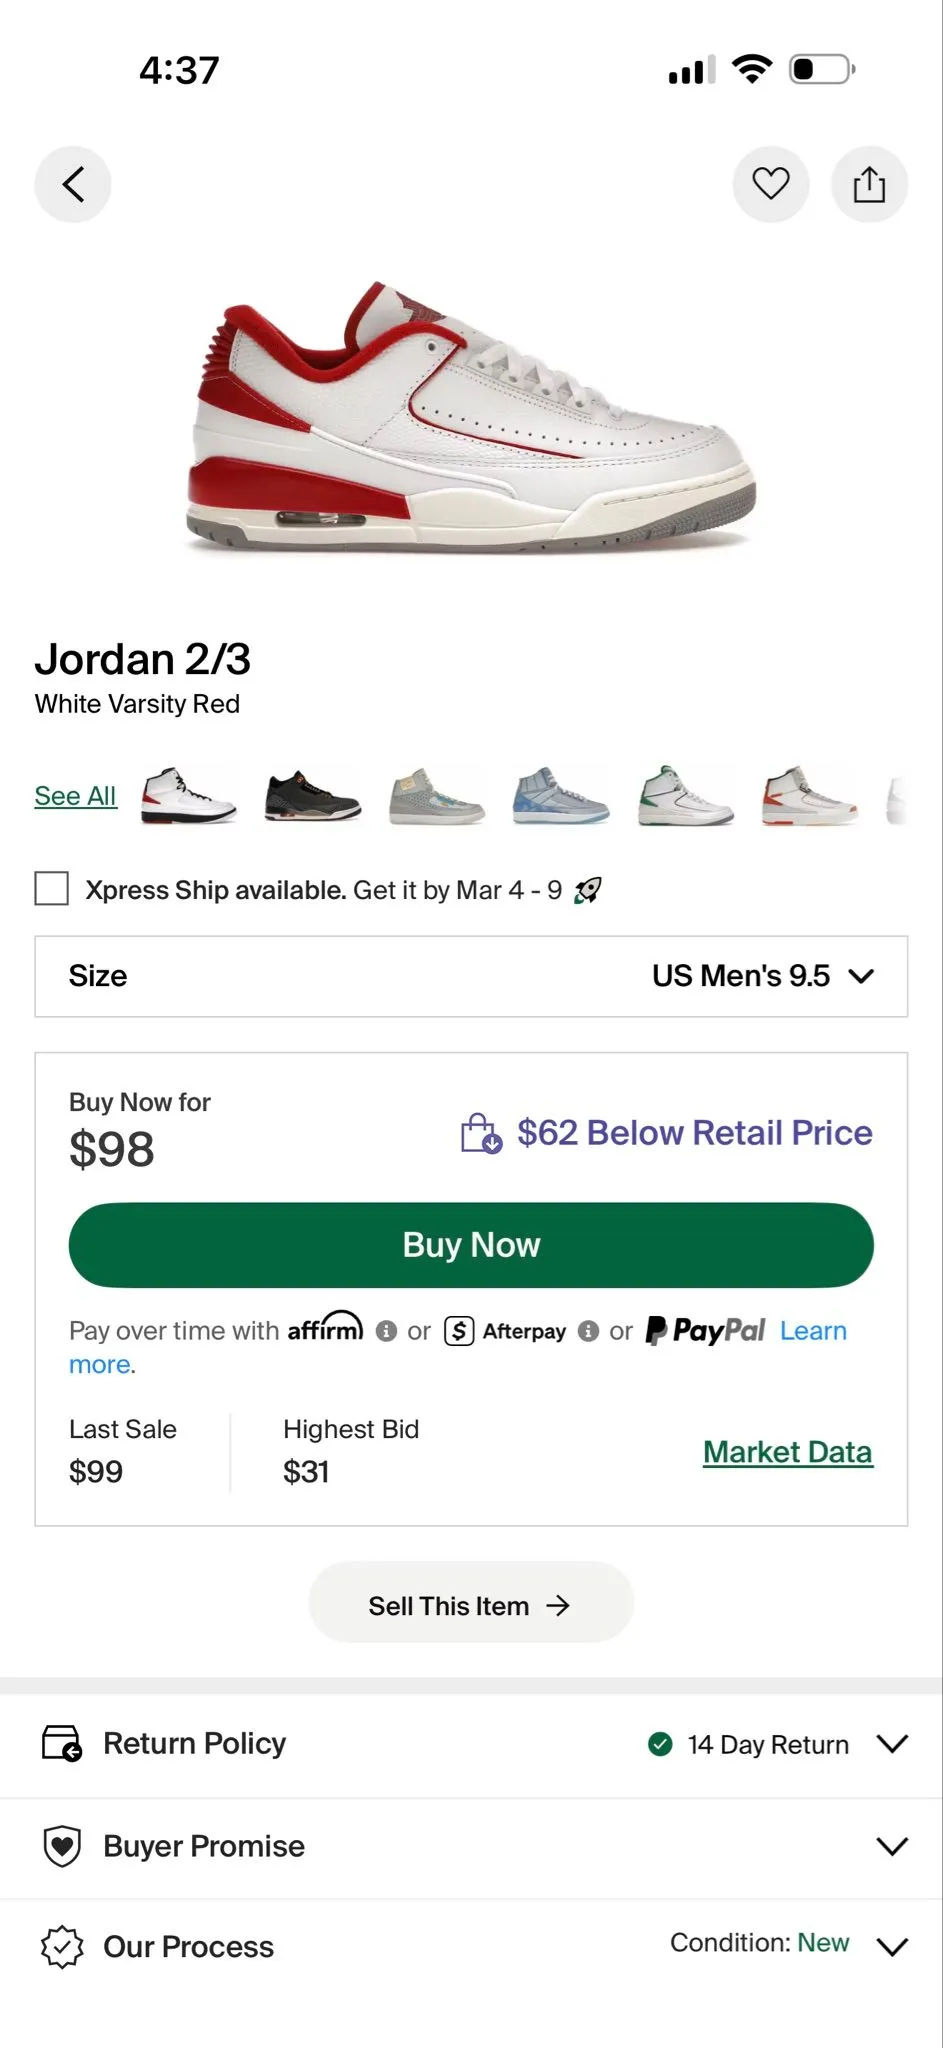Tap the Affirm info icon

pyautogui.click(x=386, y=1331)
